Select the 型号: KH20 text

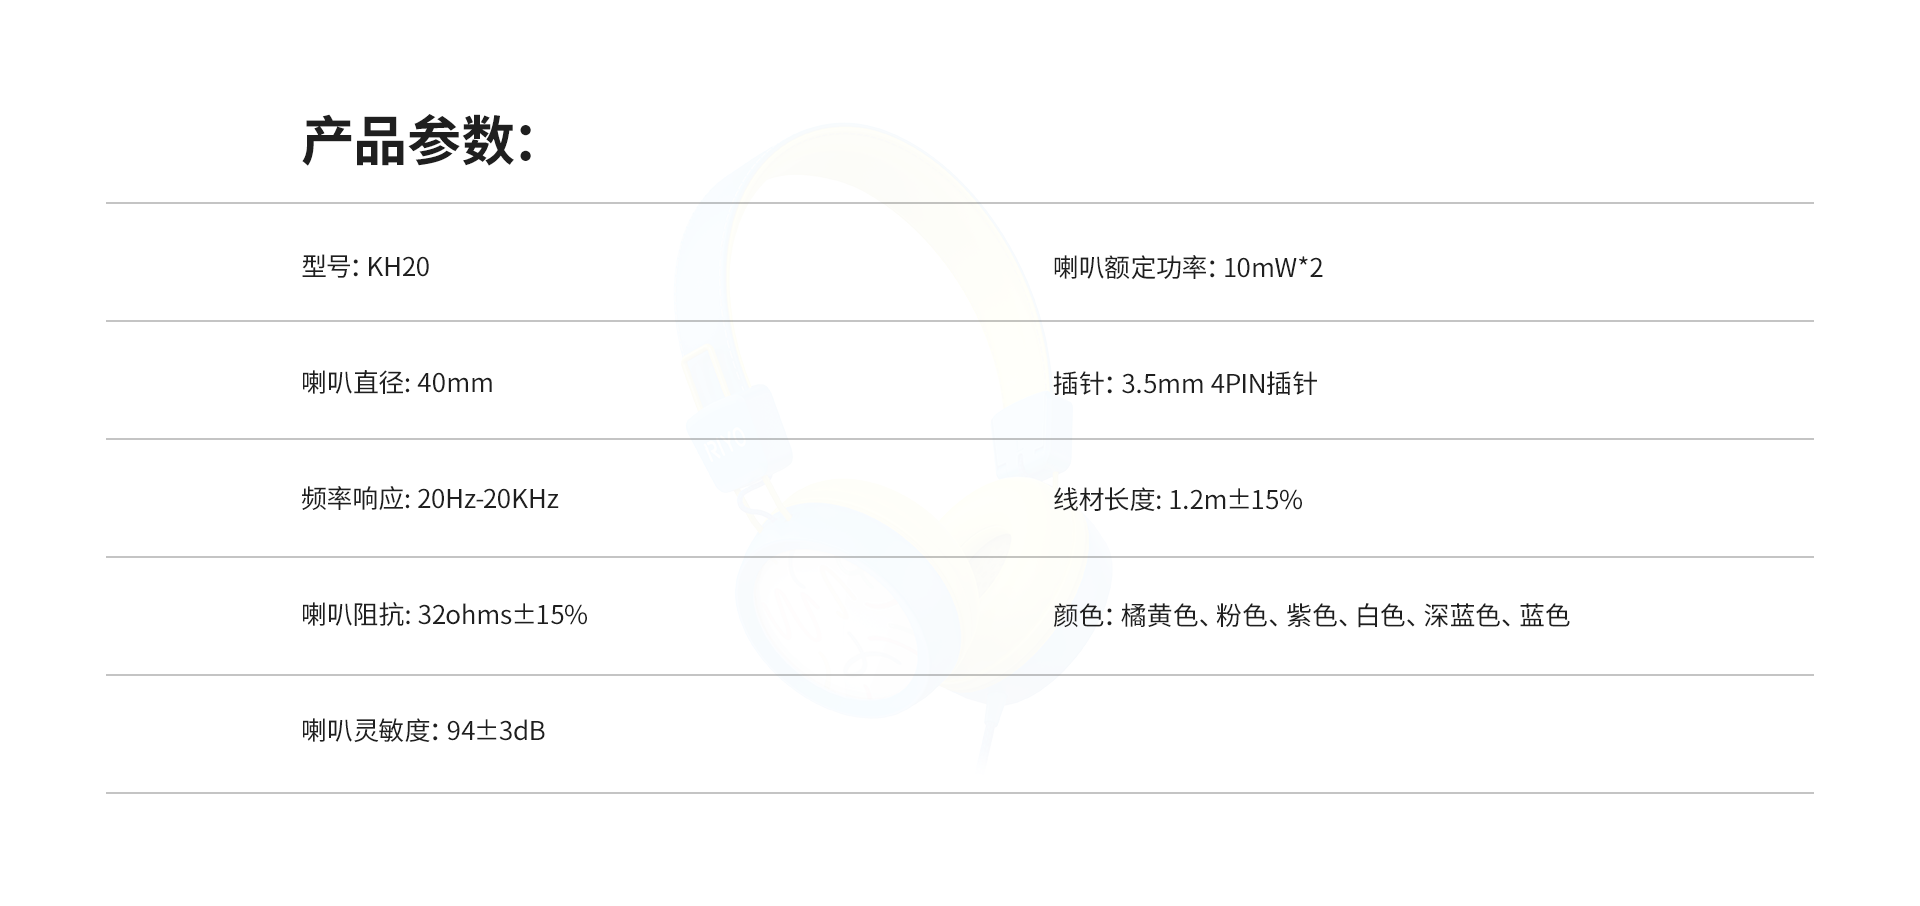coord(366,267)
